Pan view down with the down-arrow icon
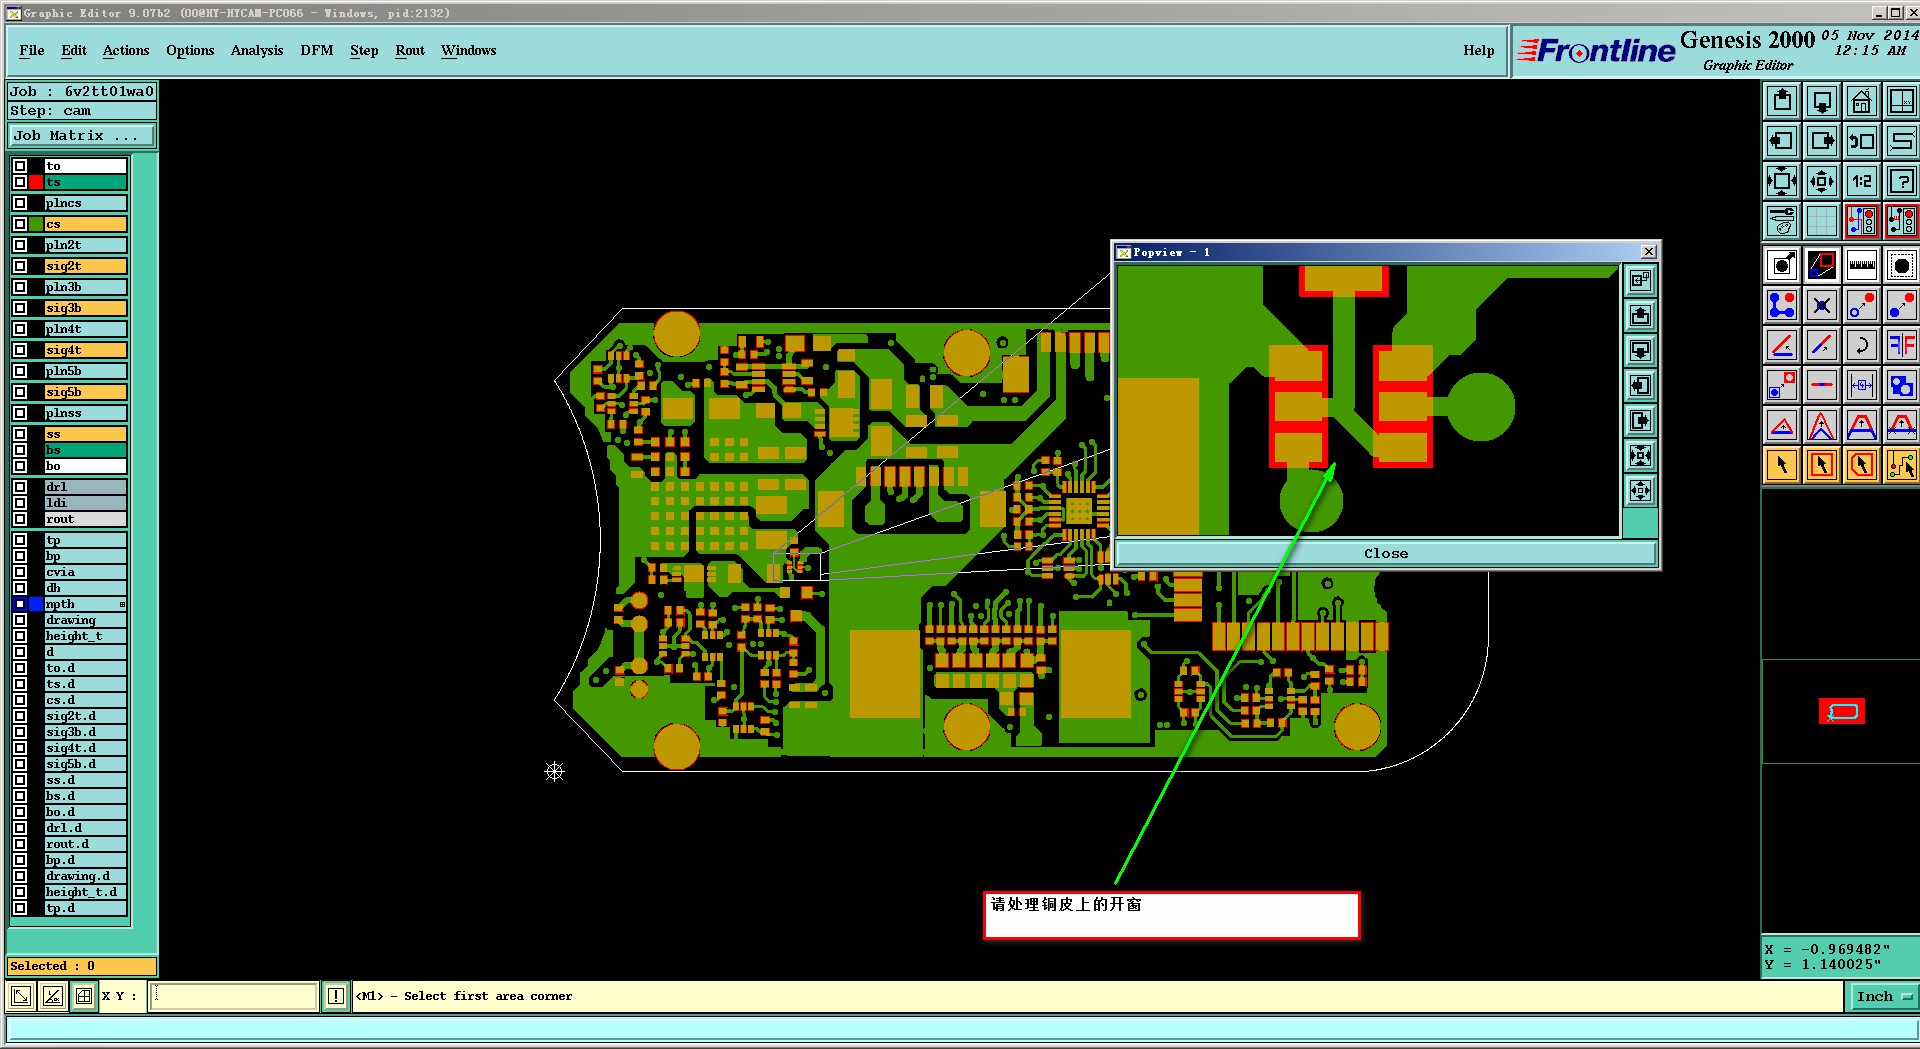1920x1049 pixels. point(1822,101)
